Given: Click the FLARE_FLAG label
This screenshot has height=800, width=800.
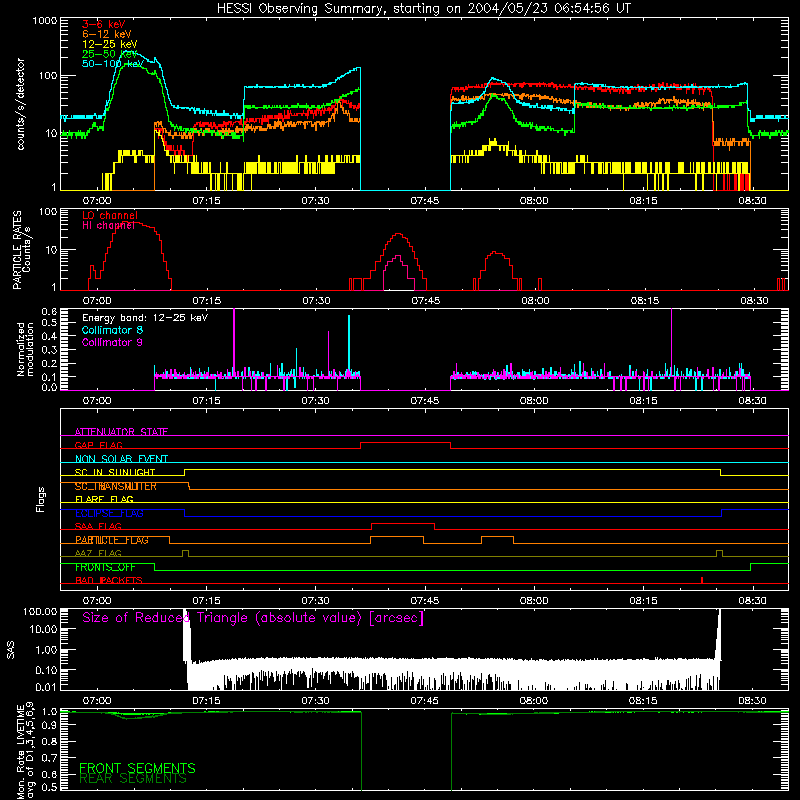Looking at the screenshot, I should pyautogui.click(x=104, y=499).
